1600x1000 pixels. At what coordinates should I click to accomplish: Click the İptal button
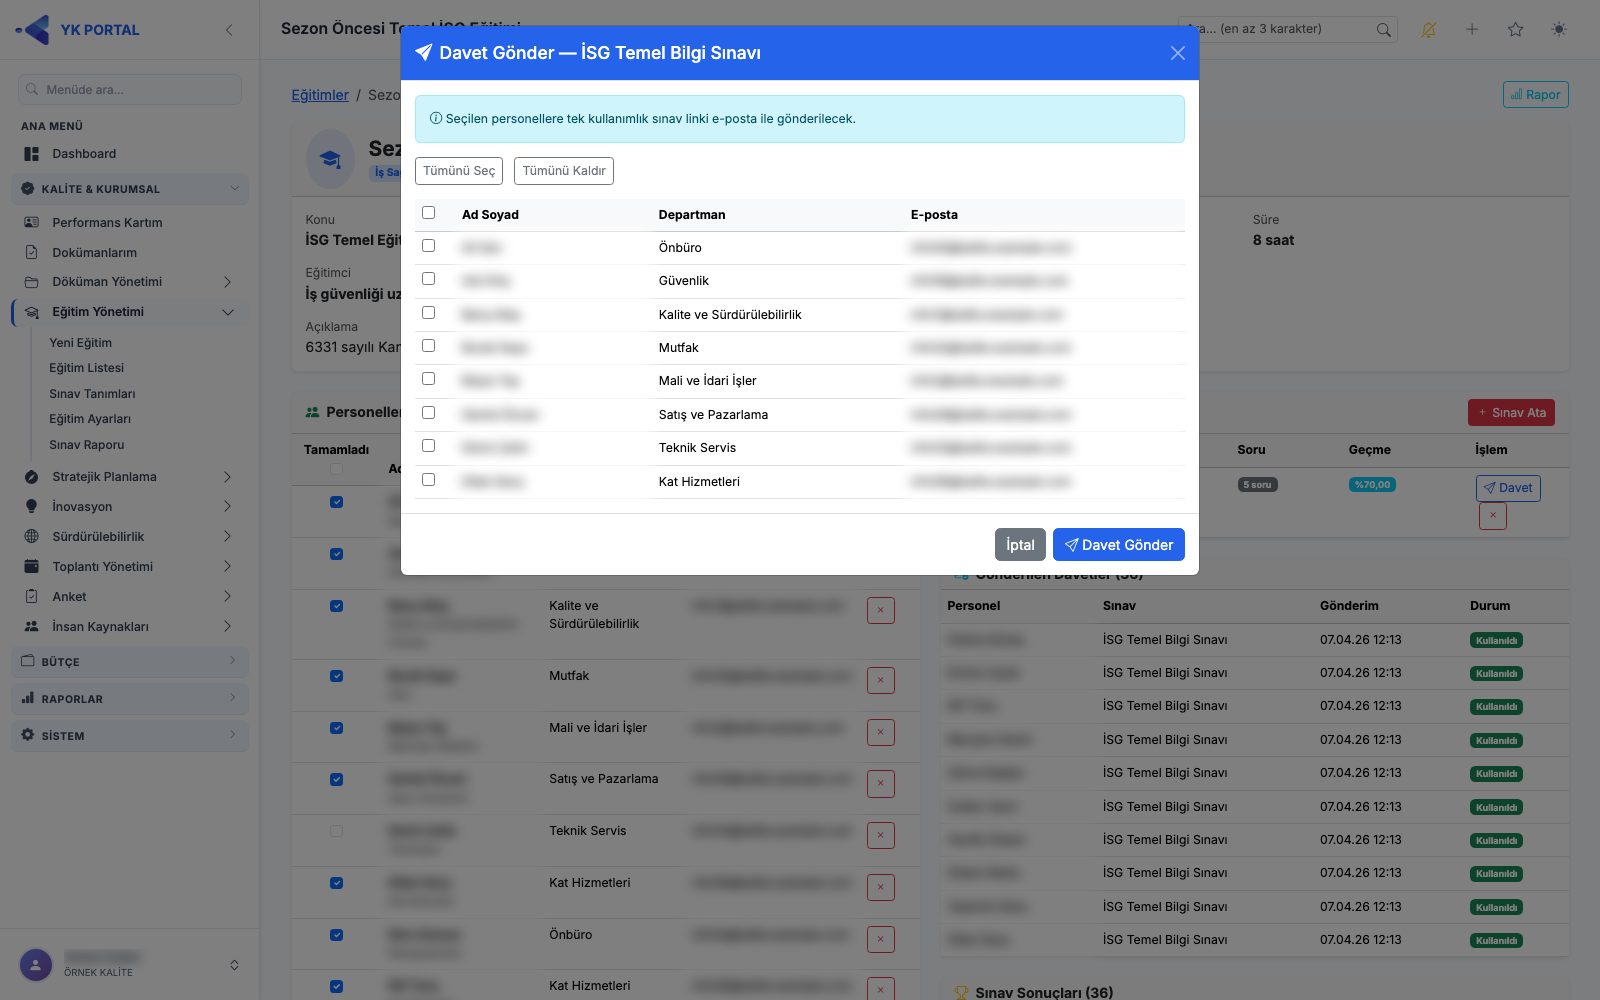[x=1020, y=545]
